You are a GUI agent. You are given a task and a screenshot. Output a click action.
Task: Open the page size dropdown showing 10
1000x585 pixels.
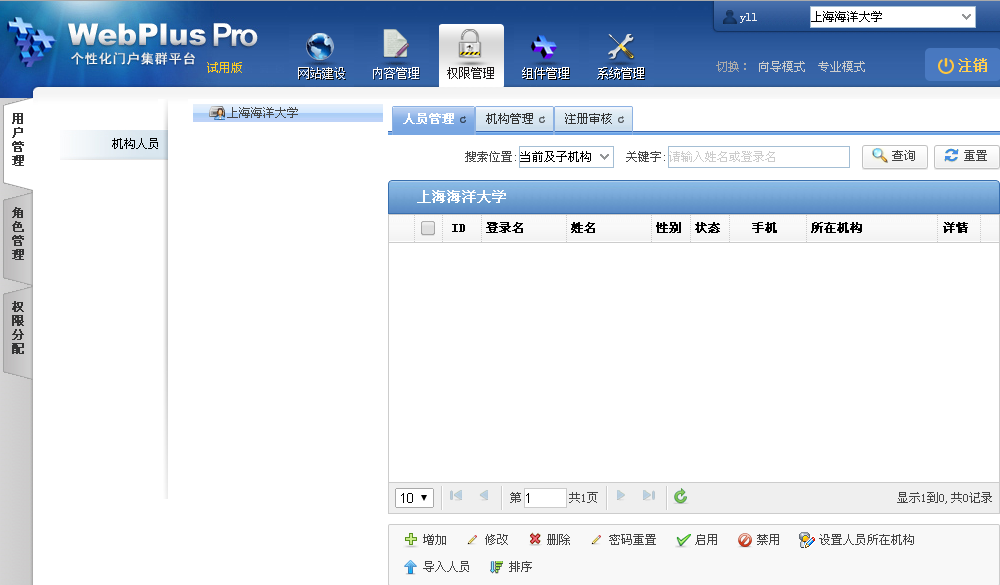[x=414, y=497]
